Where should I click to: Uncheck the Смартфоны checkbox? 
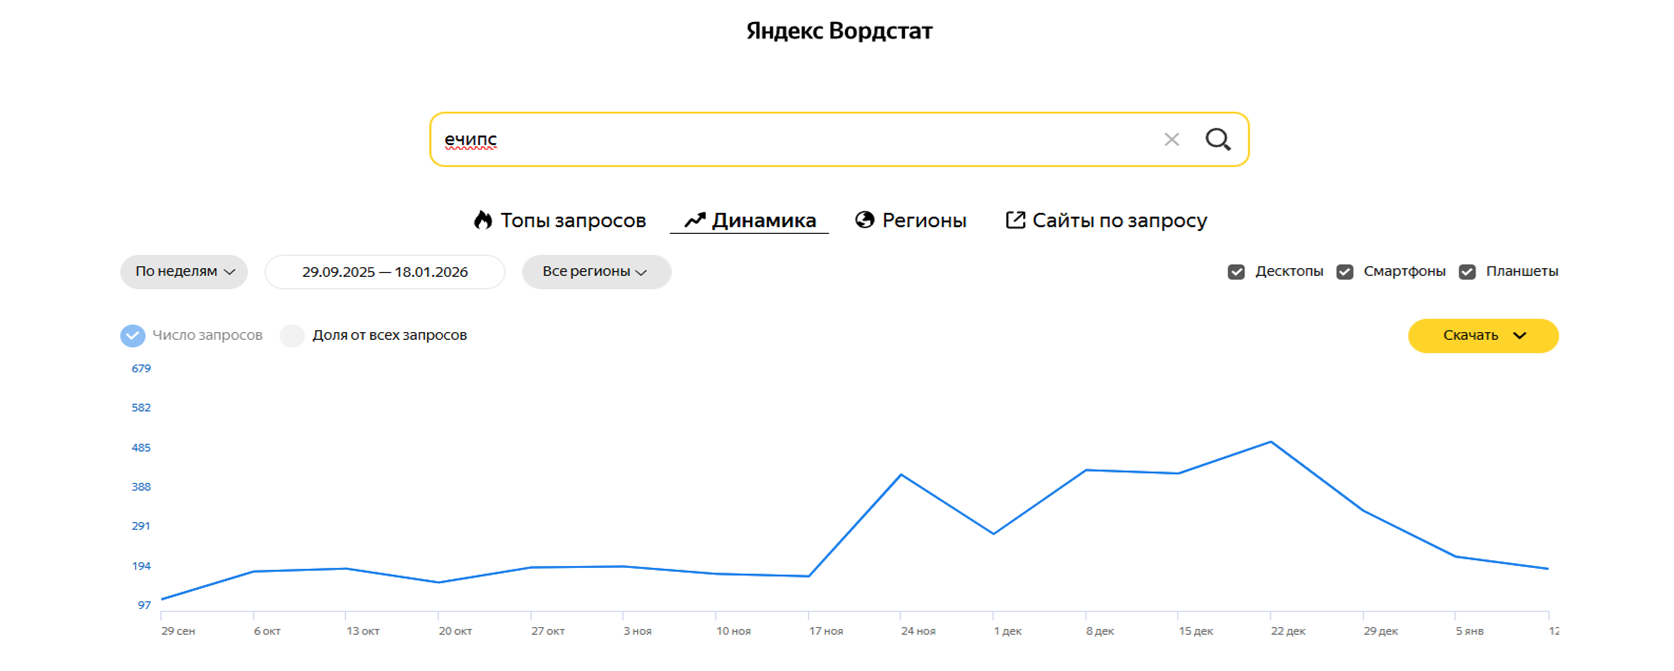point(1345,272)
